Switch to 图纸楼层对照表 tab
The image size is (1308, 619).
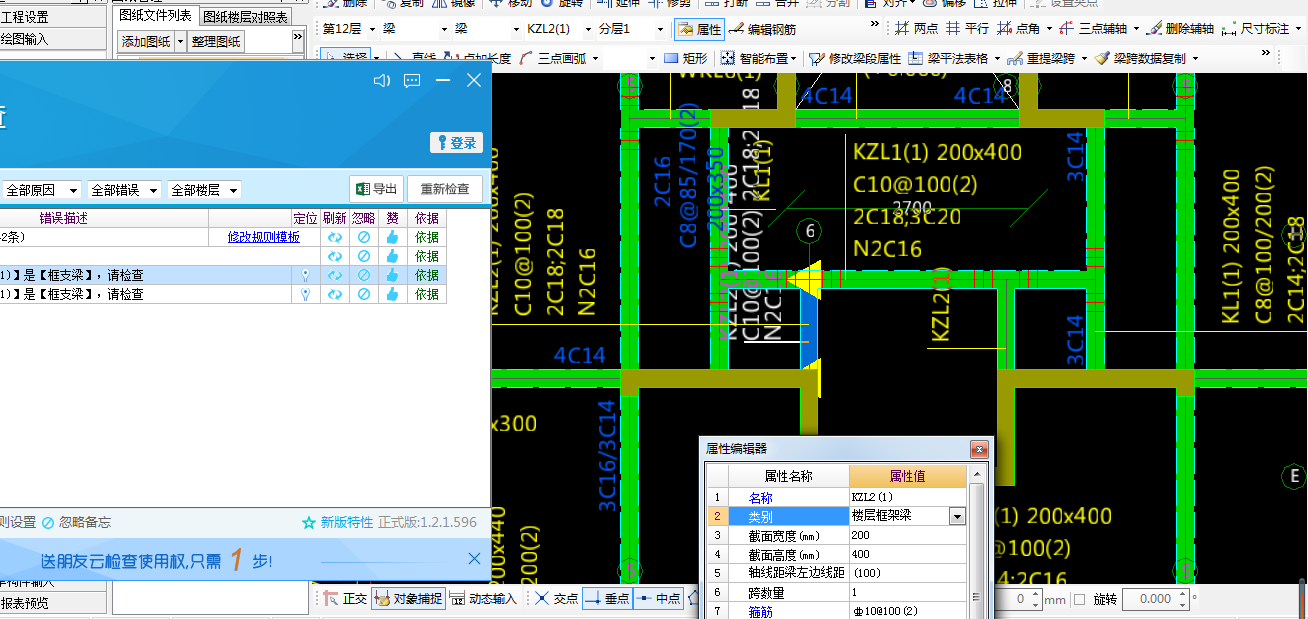tap(245, 16)
